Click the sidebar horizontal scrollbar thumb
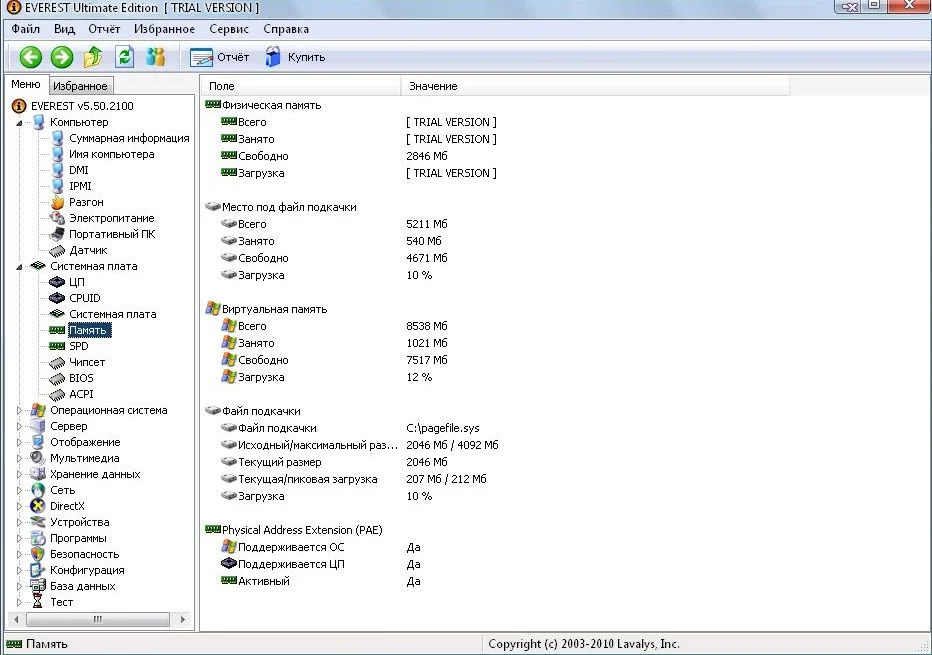Viewport: 932px width, 655px height. point(97,619)
